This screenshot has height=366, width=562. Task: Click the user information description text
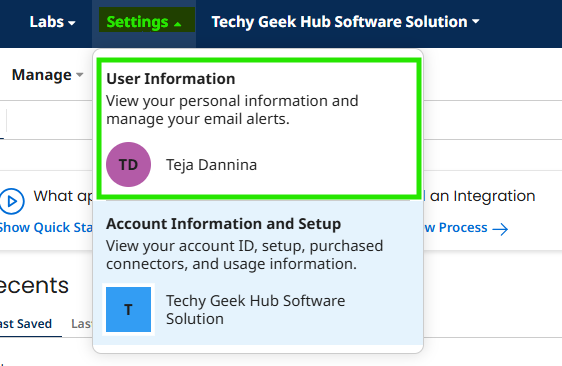[x=232, y=110]
